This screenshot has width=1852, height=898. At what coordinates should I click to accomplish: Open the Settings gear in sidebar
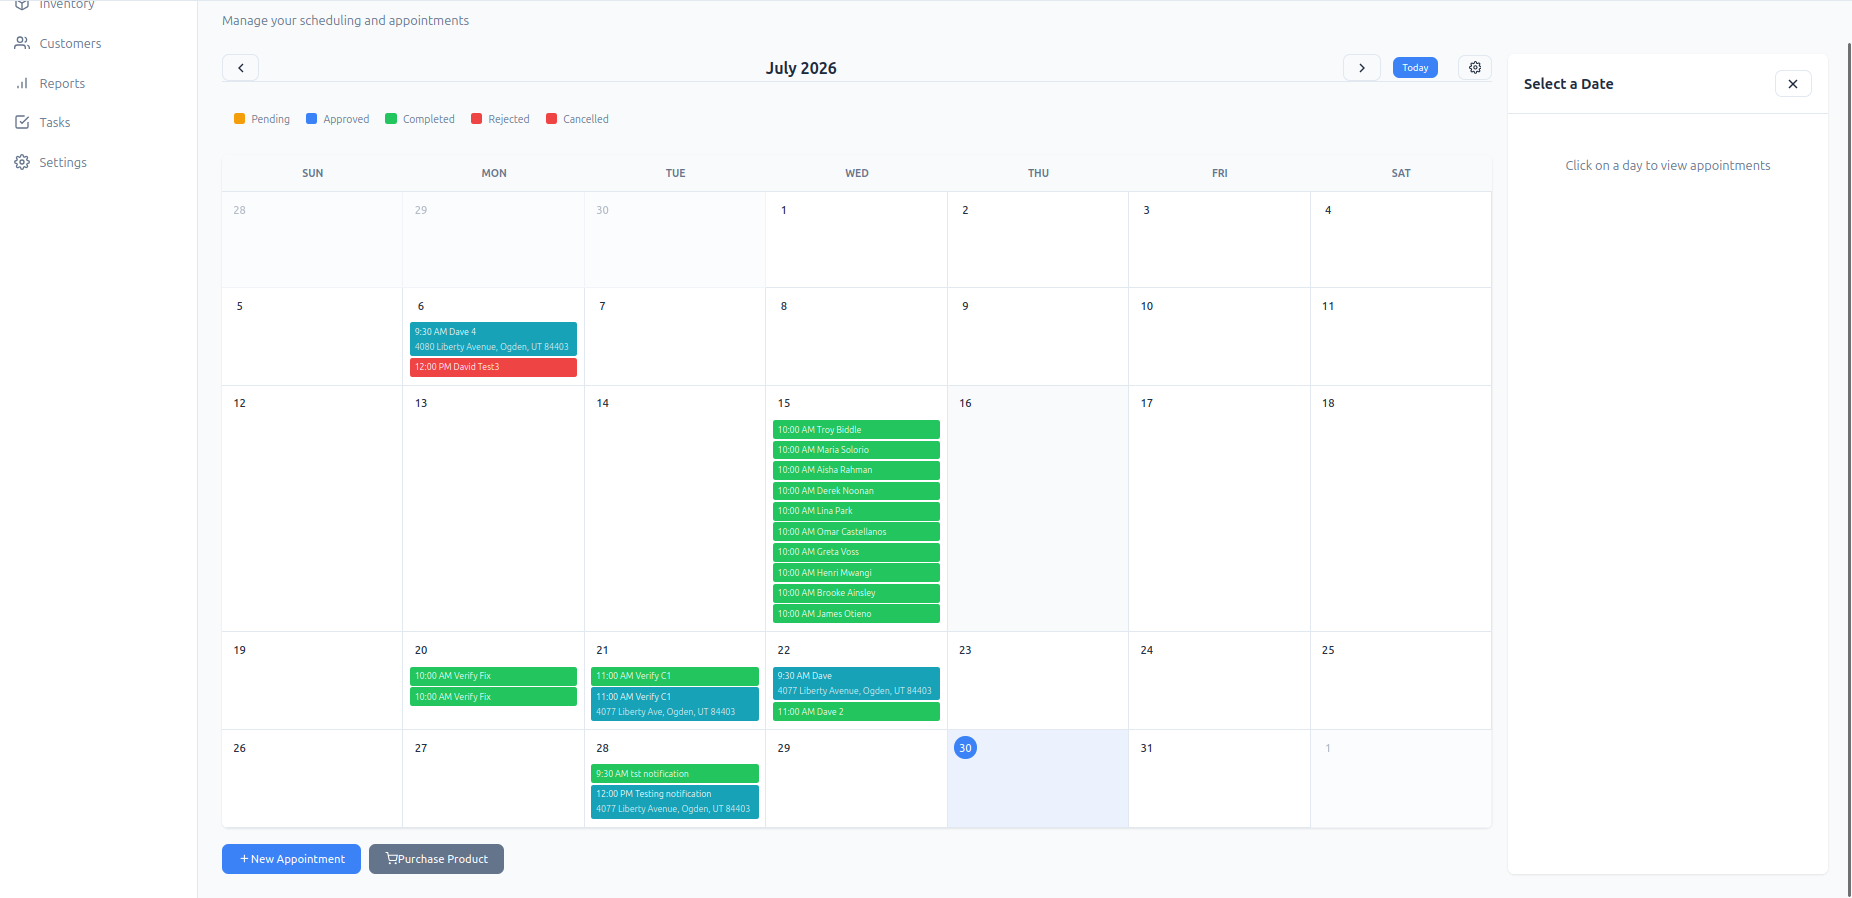[22, 162]
